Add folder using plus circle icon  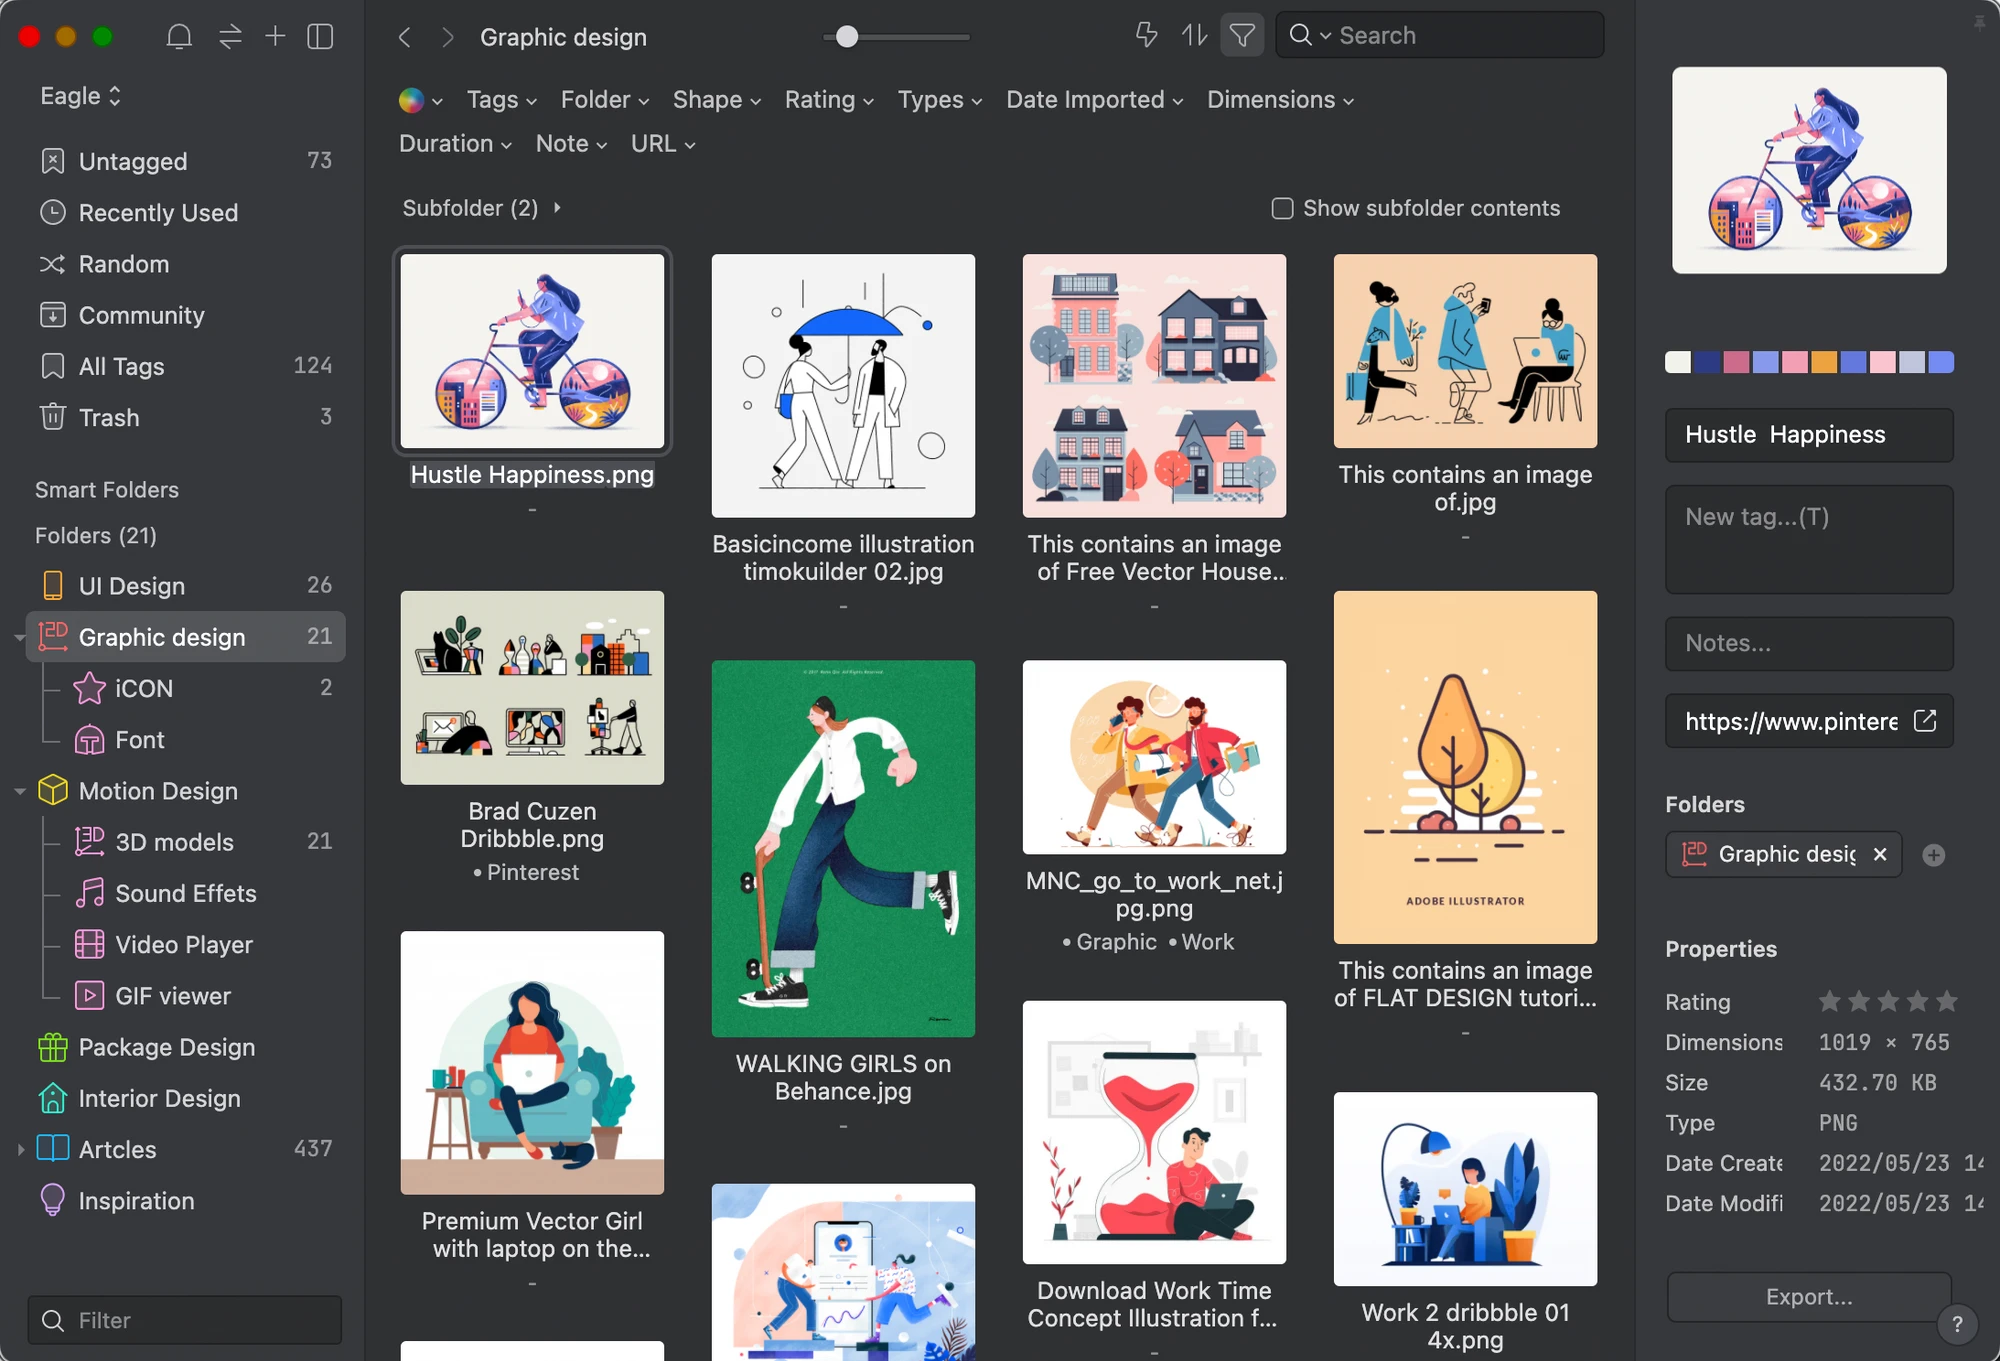[1934, 855]
